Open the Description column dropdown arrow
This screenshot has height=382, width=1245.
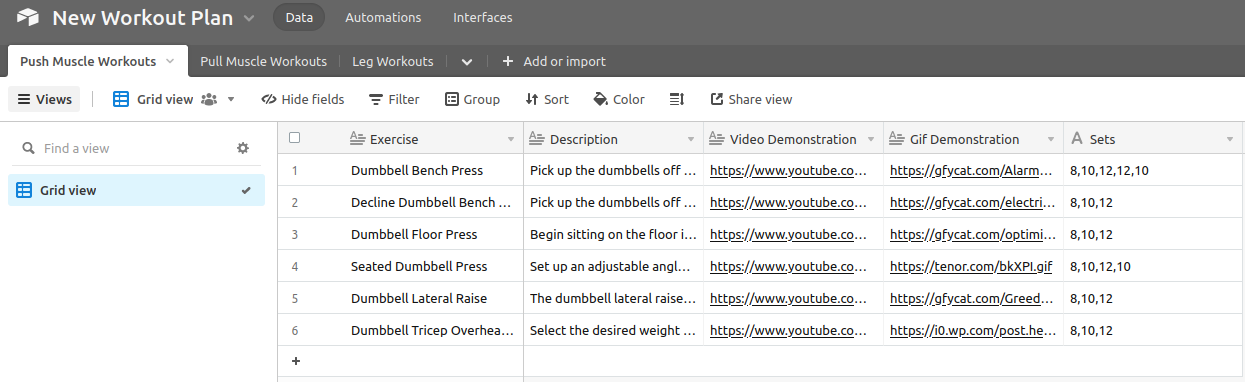[x=691, y=139]
